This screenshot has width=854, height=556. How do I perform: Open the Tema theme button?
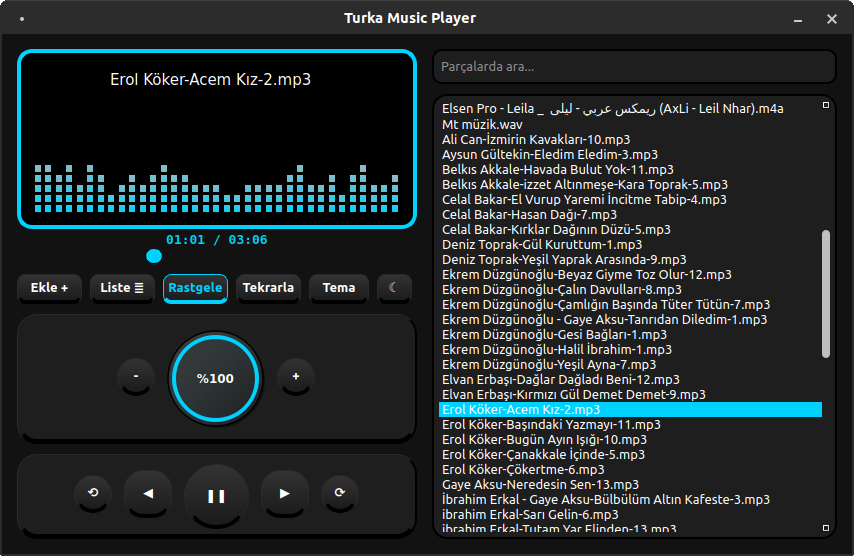339,288
